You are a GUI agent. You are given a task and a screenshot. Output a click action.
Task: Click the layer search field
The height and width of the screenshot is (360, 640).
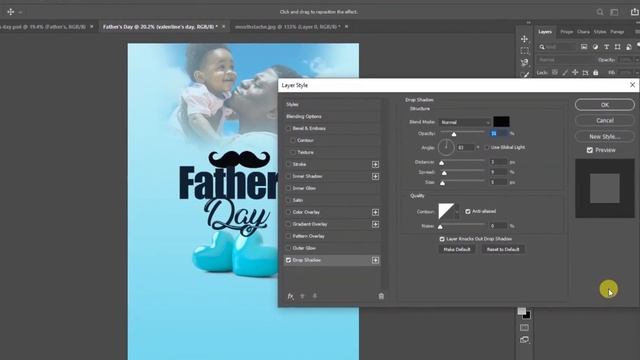pyautogui.click(x=557, y=47)
